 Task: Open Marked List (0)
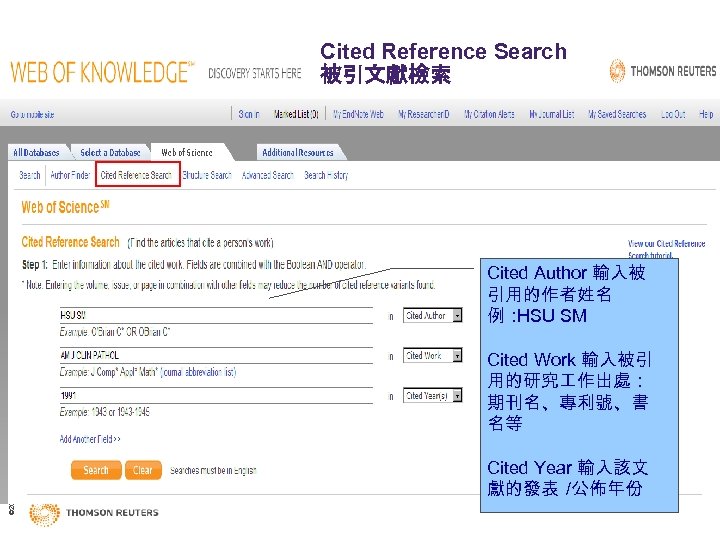point(296,114)
